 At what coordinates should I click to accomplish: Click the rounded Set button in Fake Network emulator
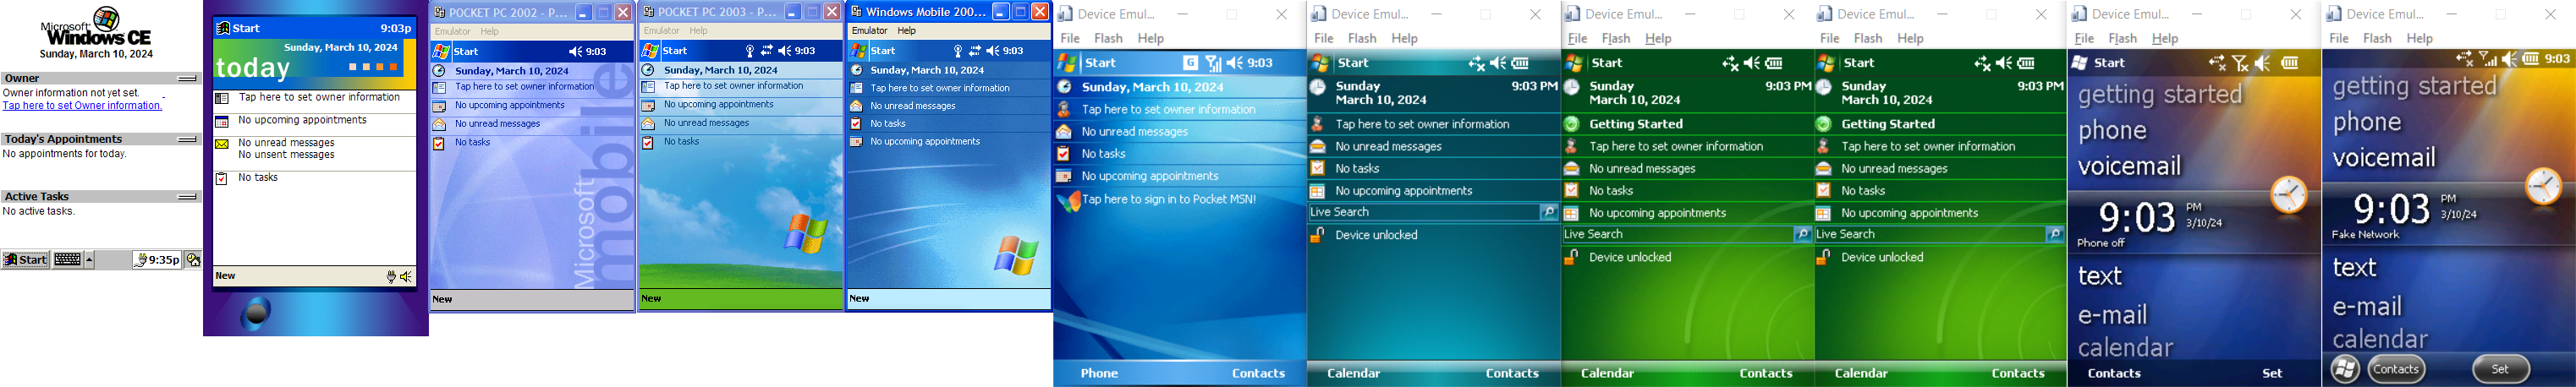[x=2500, y=369]
